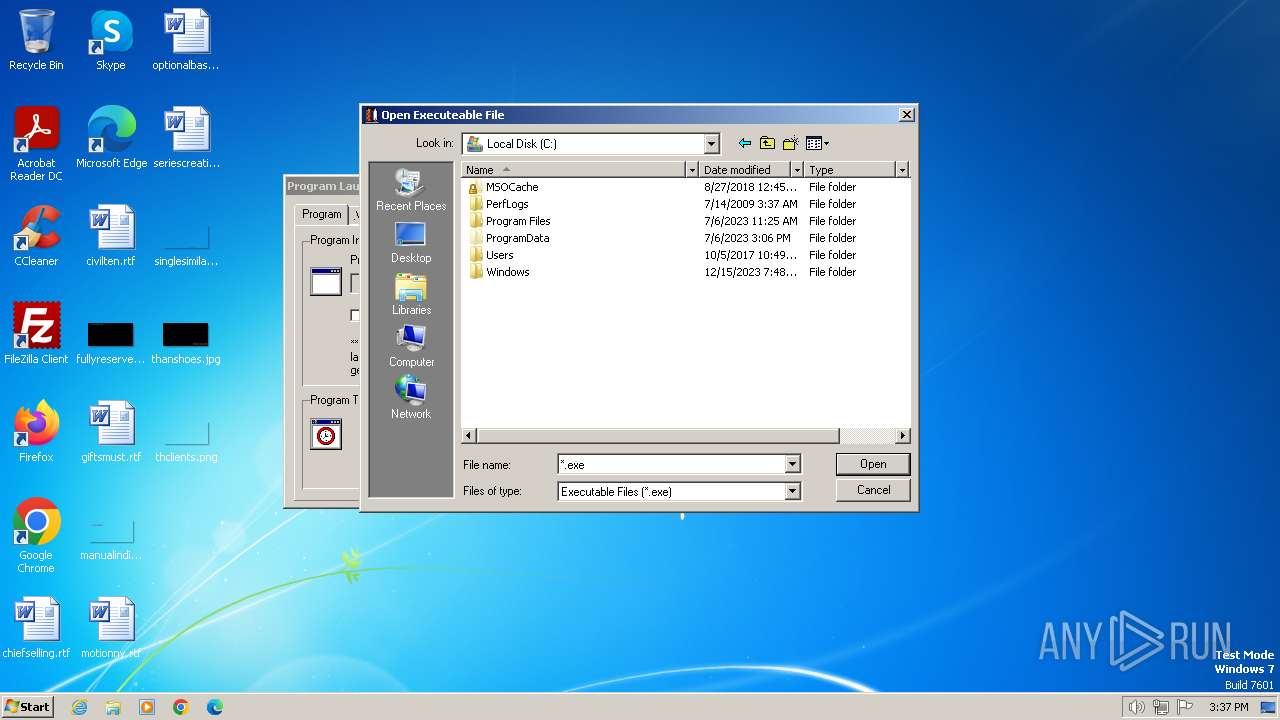1280x720 pixels.
Task: Toggle the checkbox in the Program Launcher window
Action: pos(355,315)
